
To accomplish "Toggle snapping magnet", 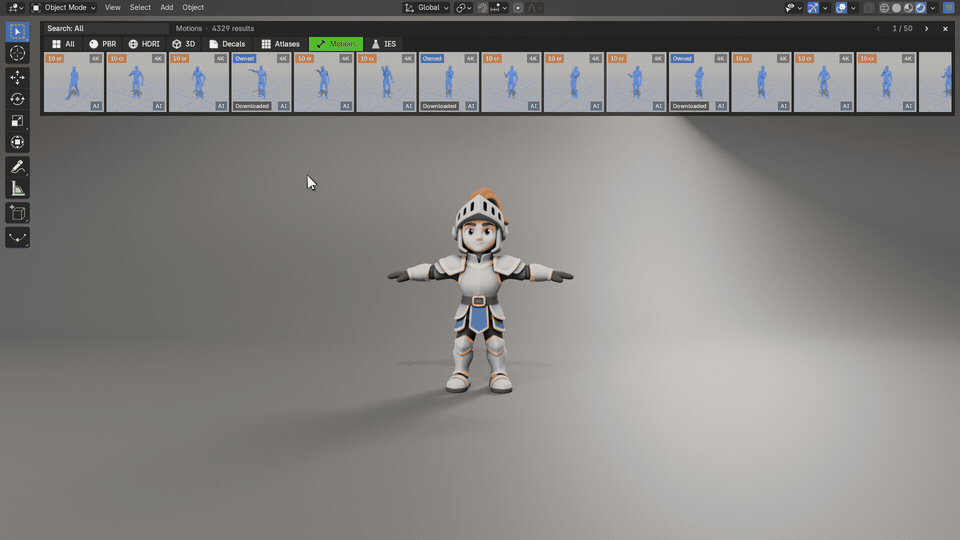I will click(x=482, y=7).
